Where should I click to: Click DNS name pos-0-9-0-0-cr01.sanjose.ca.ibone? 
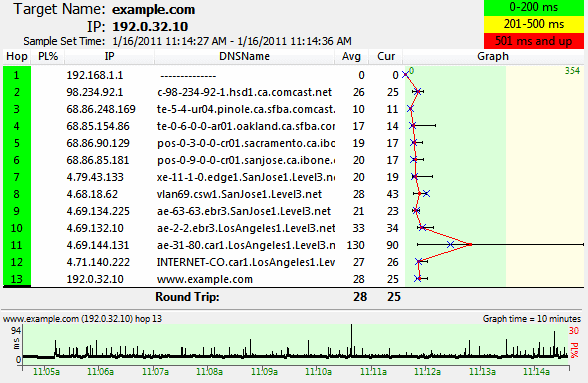246,160
